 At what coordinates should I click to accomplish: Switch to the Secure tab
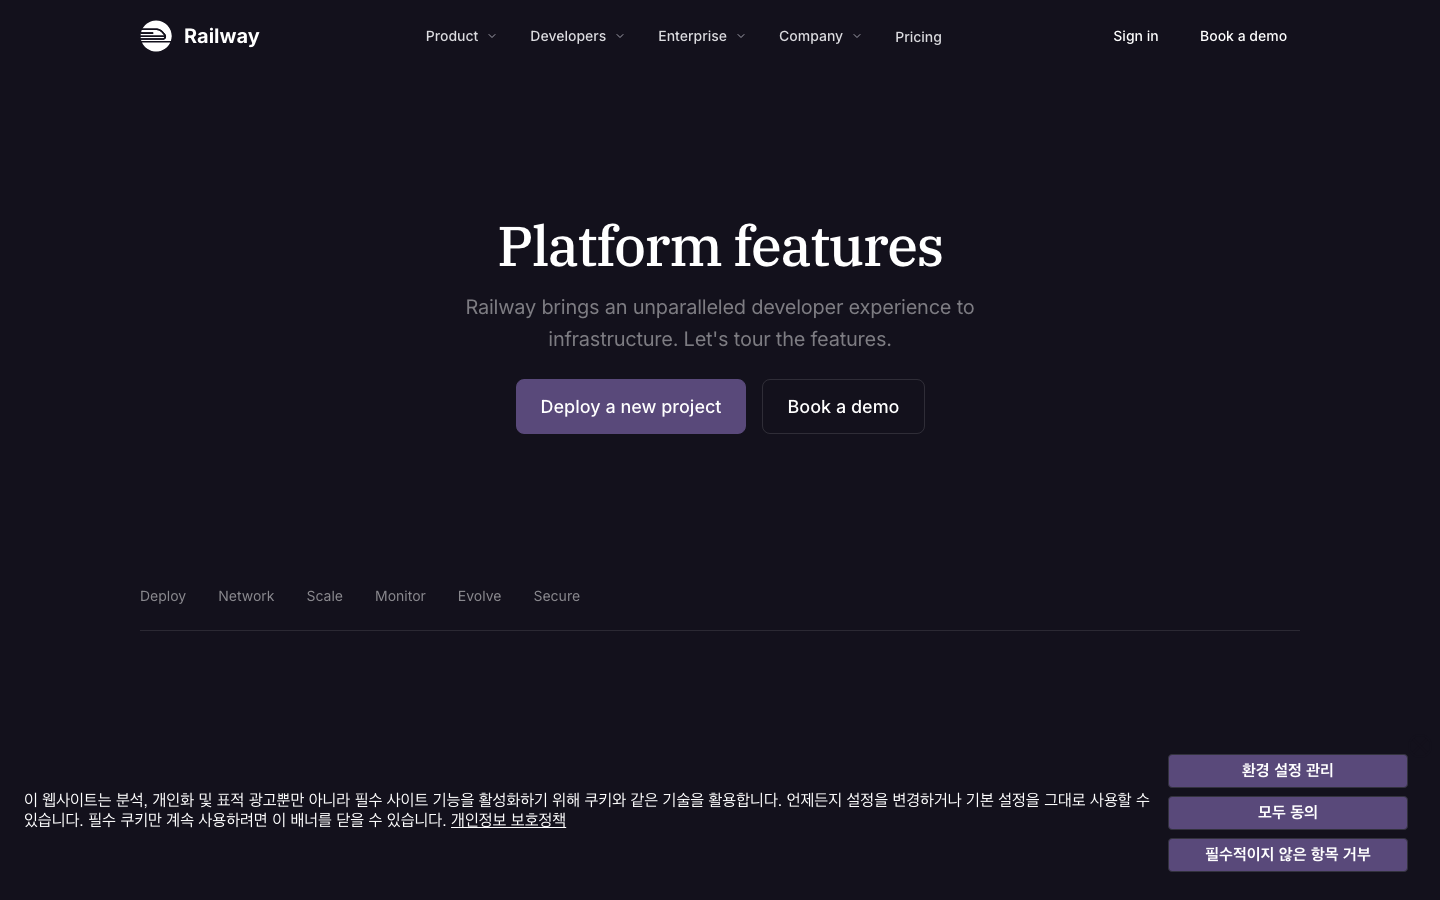click(557, 596)
